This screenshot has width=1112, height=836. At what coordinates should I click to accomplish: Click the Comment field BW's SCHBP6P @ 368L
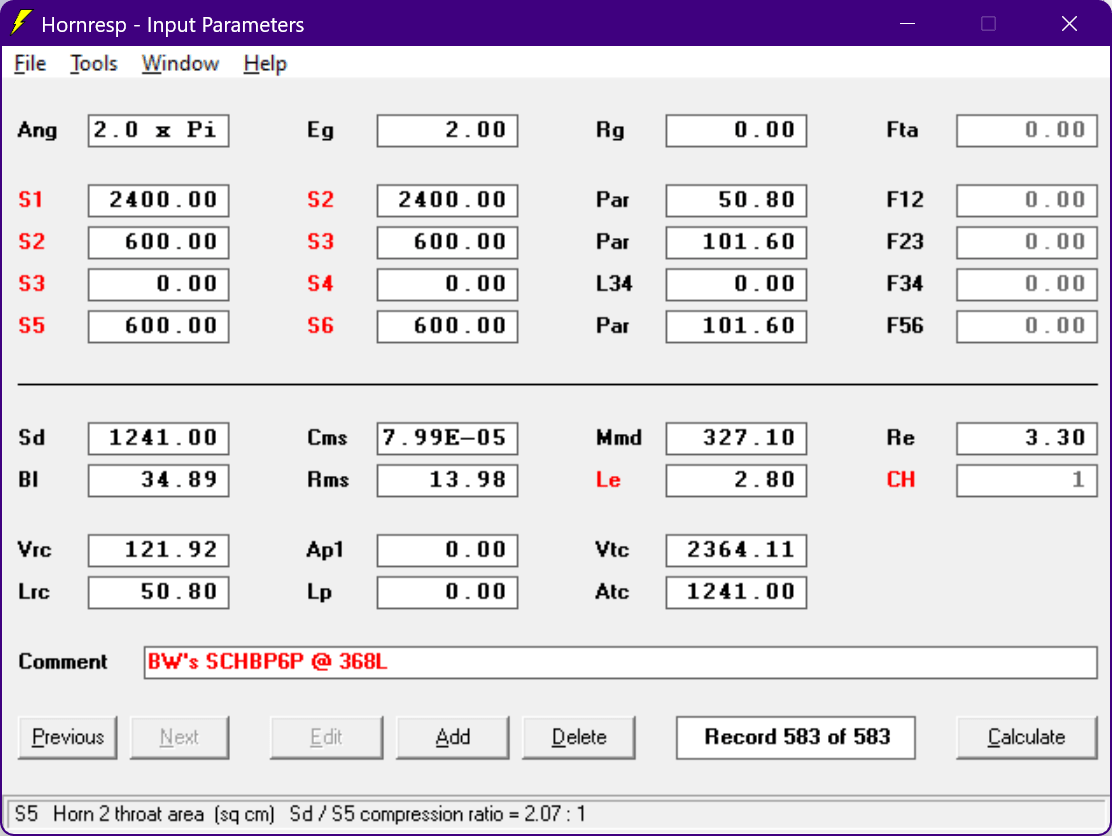[x=621, y=662]
